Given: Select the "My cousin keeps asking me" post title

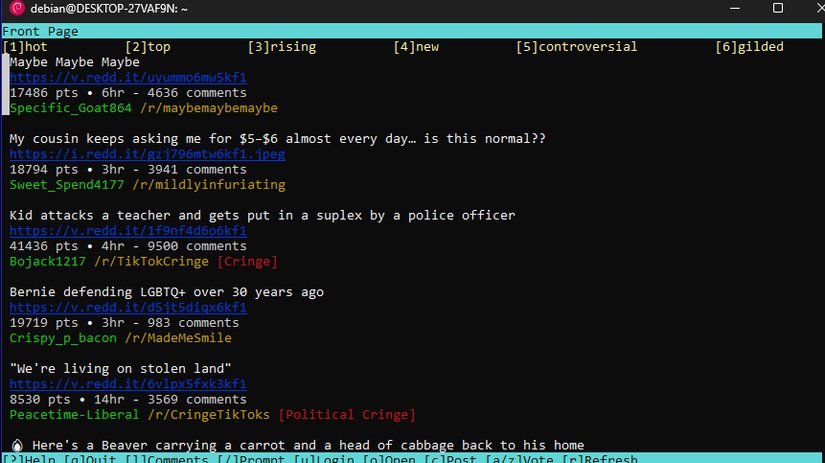Looking at the screenshot, I should 277,139.
